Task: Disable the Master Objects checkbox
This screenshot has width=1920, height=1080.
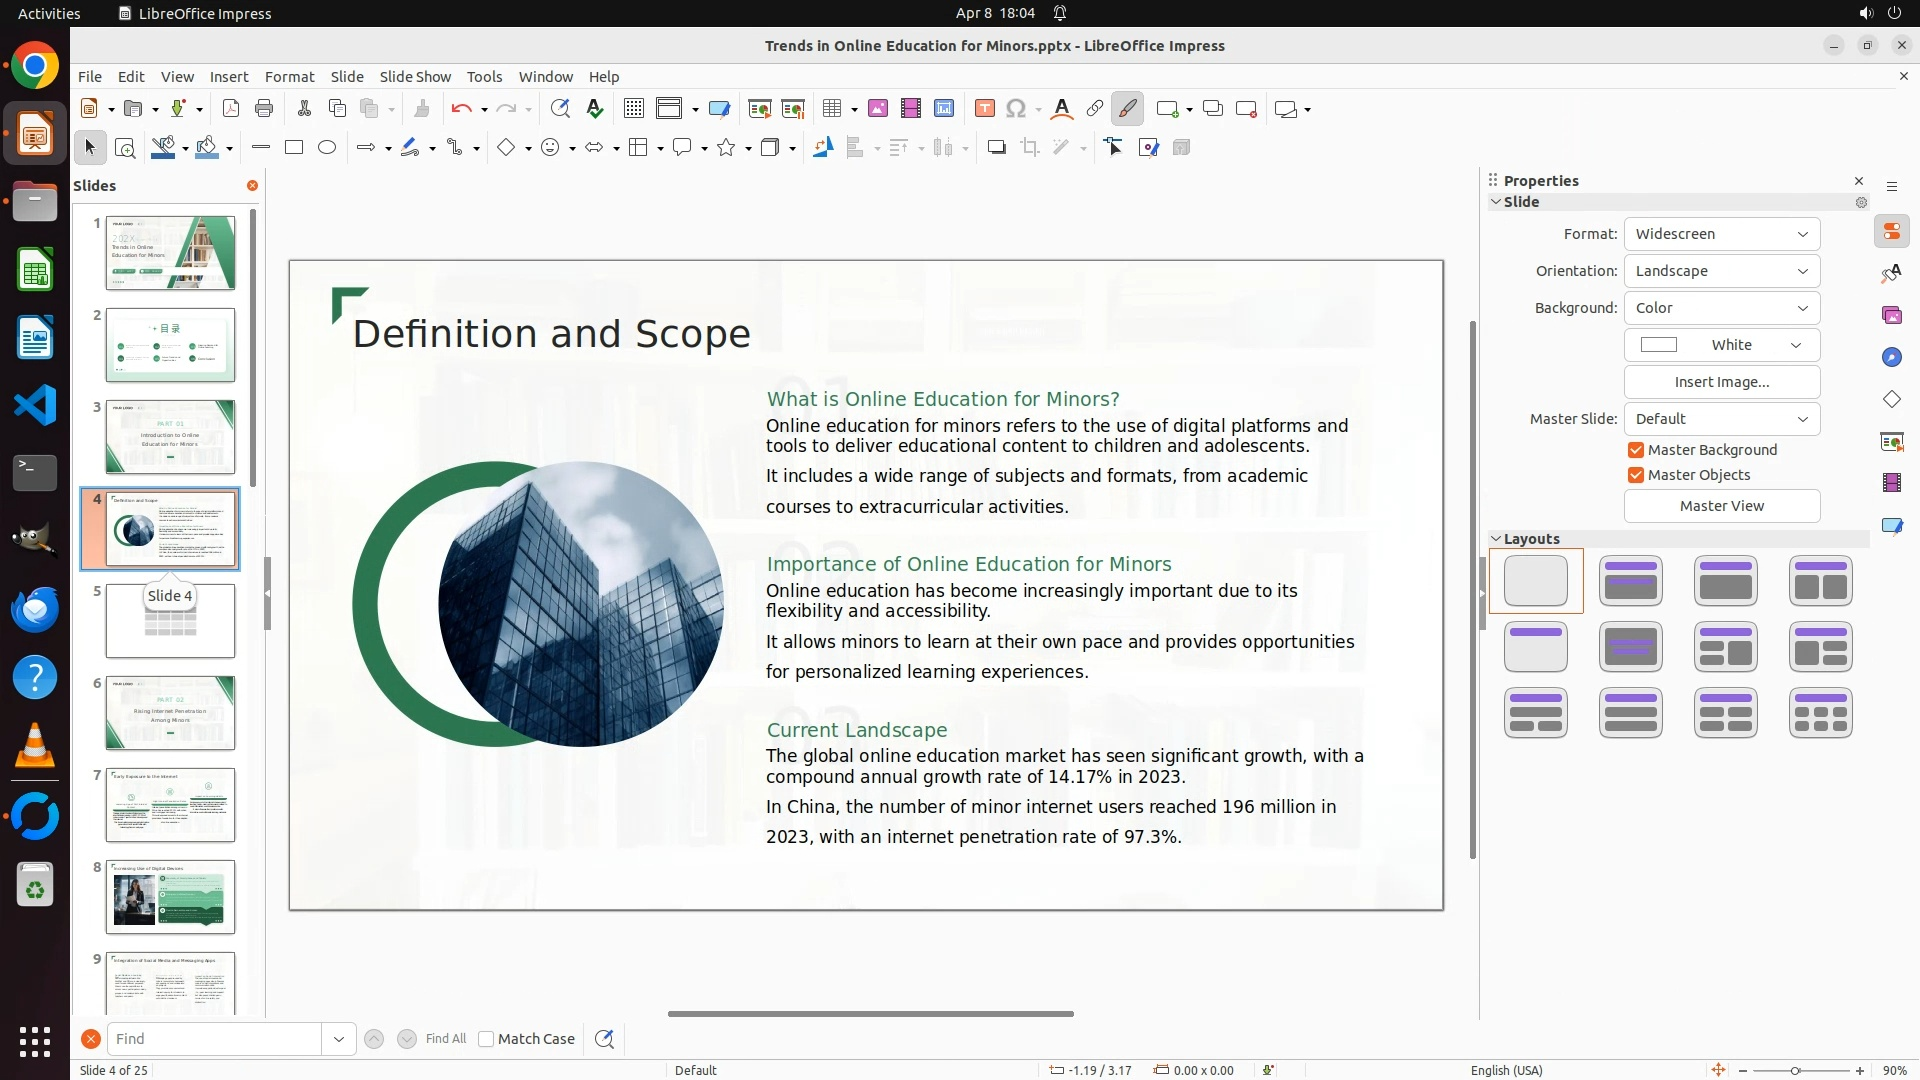Action: point(1636,475)
